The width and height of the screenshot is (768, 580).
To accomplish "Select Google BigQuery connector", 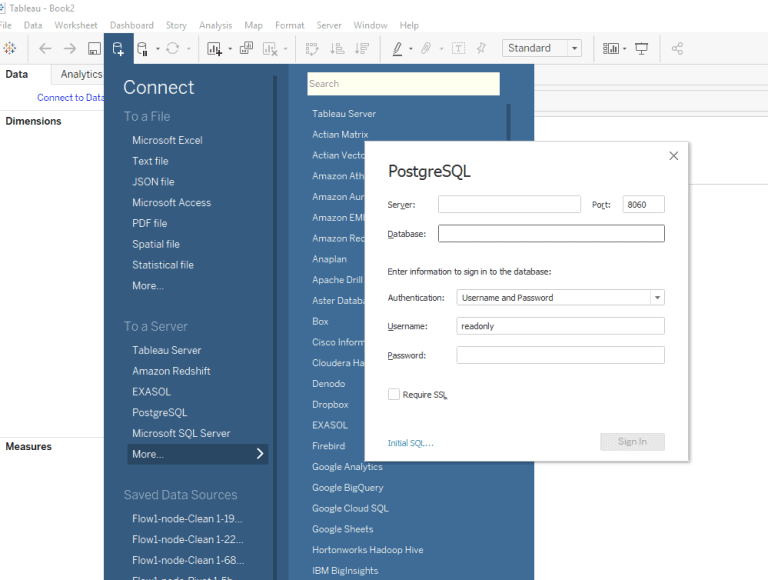I will (x=347, y=487).
